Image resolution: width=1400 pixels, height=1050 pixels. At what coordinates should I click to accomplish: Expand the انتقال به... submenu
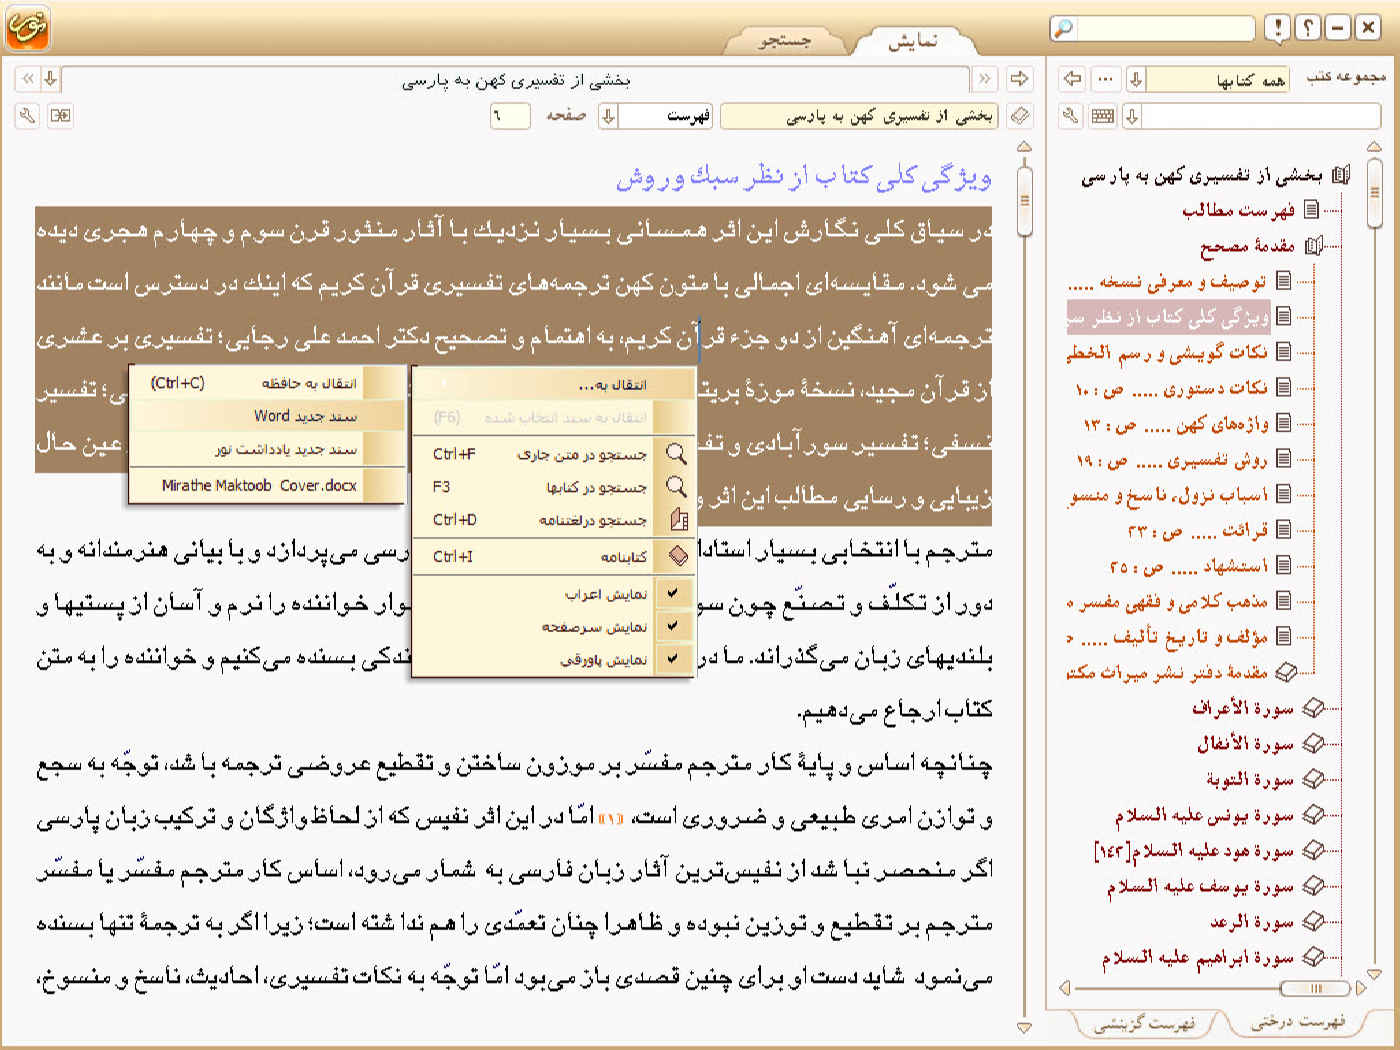click(554, 385)
